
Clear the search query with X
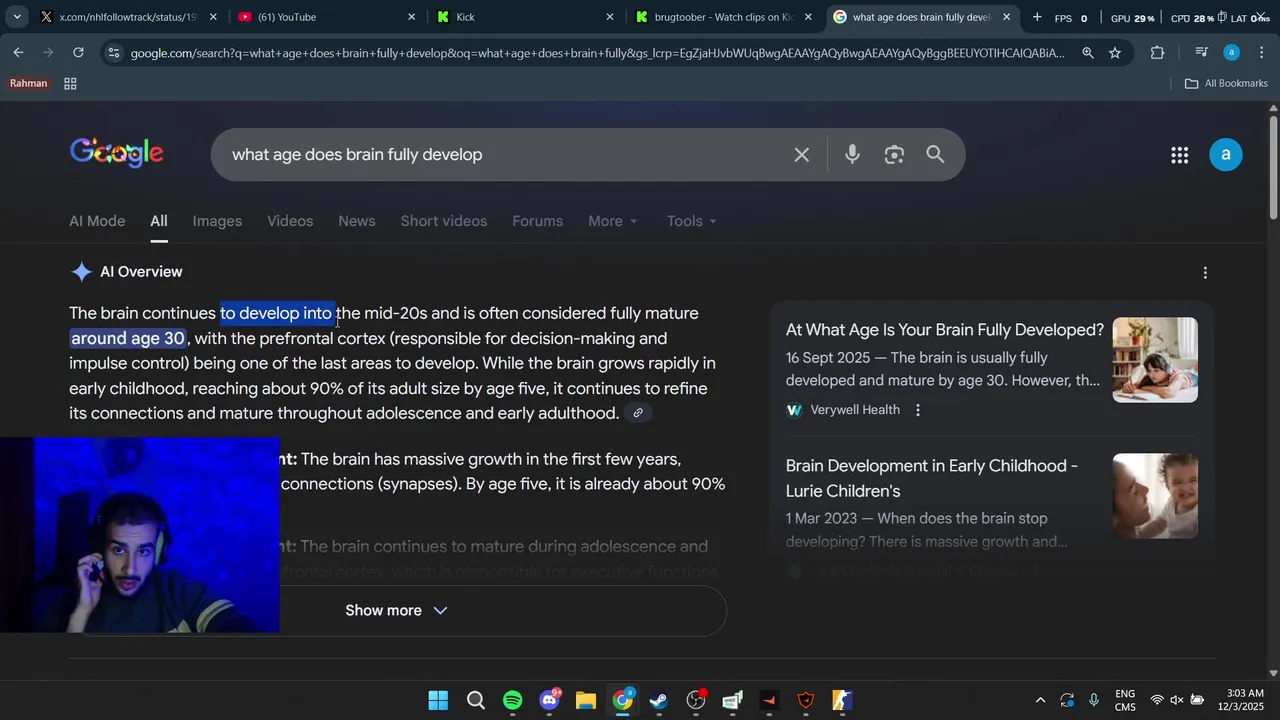click(802, 155)
